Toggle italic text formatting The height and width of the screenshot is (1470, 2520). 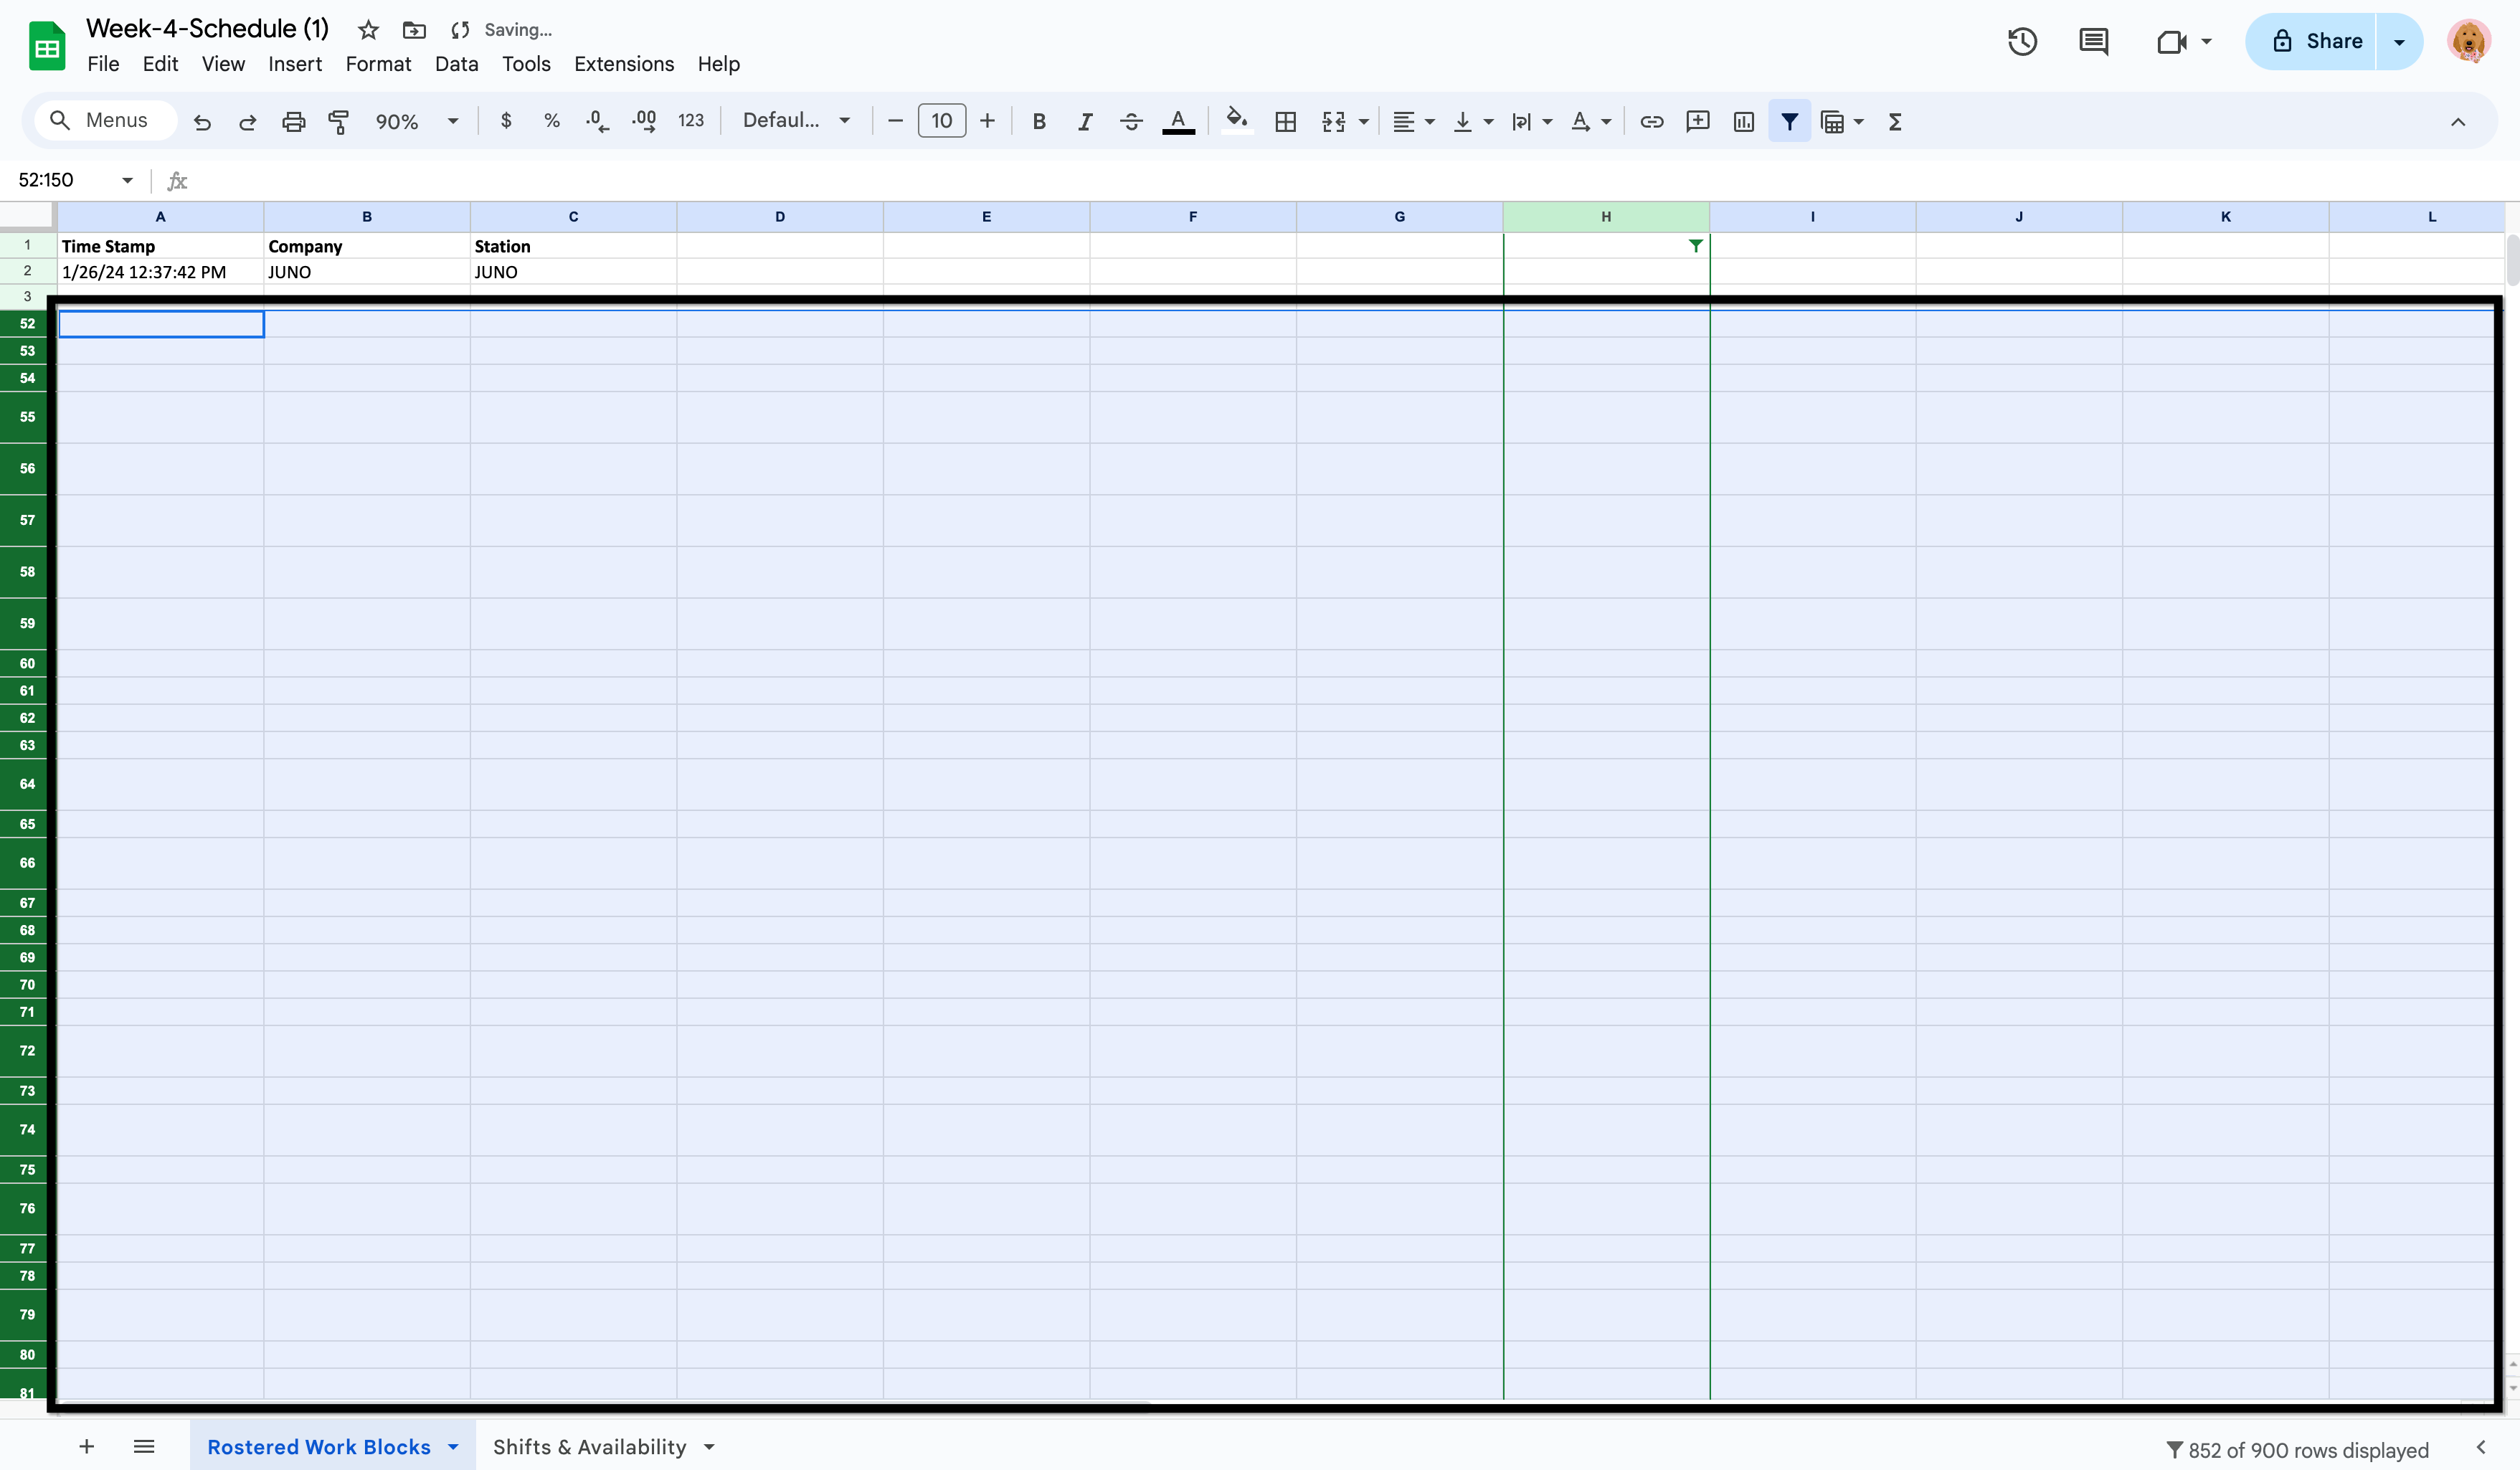point(1084,122)
